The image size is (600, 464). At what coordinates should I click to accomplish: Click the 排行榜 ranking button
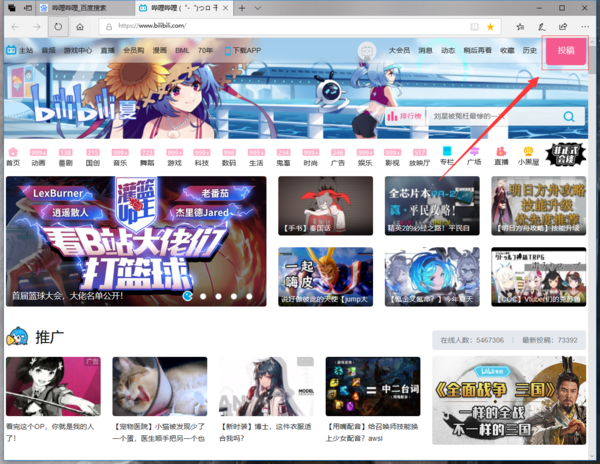pyautogui.click(x=405, y=116)
